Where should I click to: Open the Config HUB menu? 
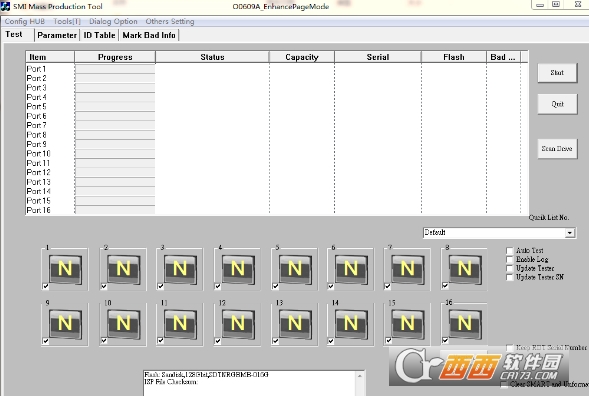tap(25, 21)
